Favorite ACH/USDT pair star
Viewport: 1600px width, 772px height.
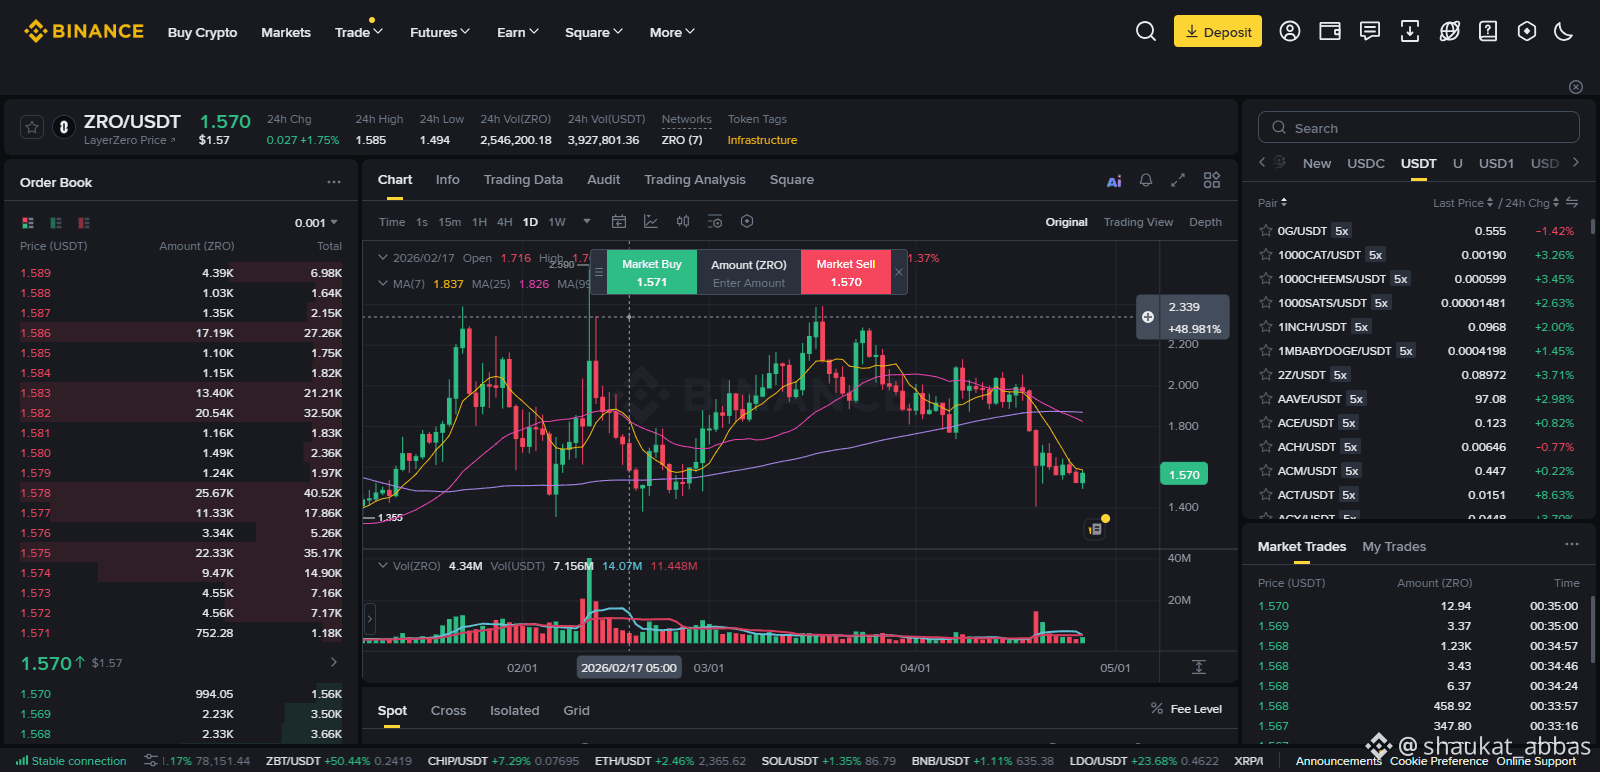[x=1266, y=447]
